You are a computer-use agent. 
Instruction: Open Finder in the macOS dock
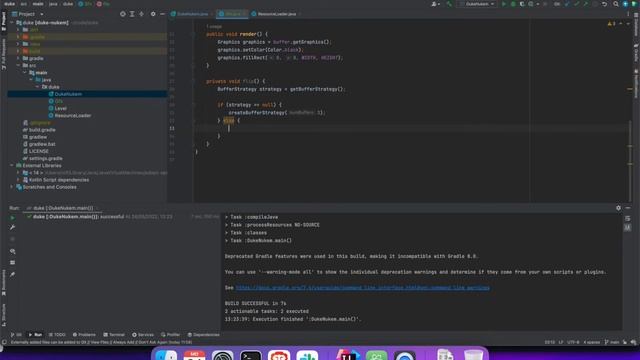tap(166, 356)
